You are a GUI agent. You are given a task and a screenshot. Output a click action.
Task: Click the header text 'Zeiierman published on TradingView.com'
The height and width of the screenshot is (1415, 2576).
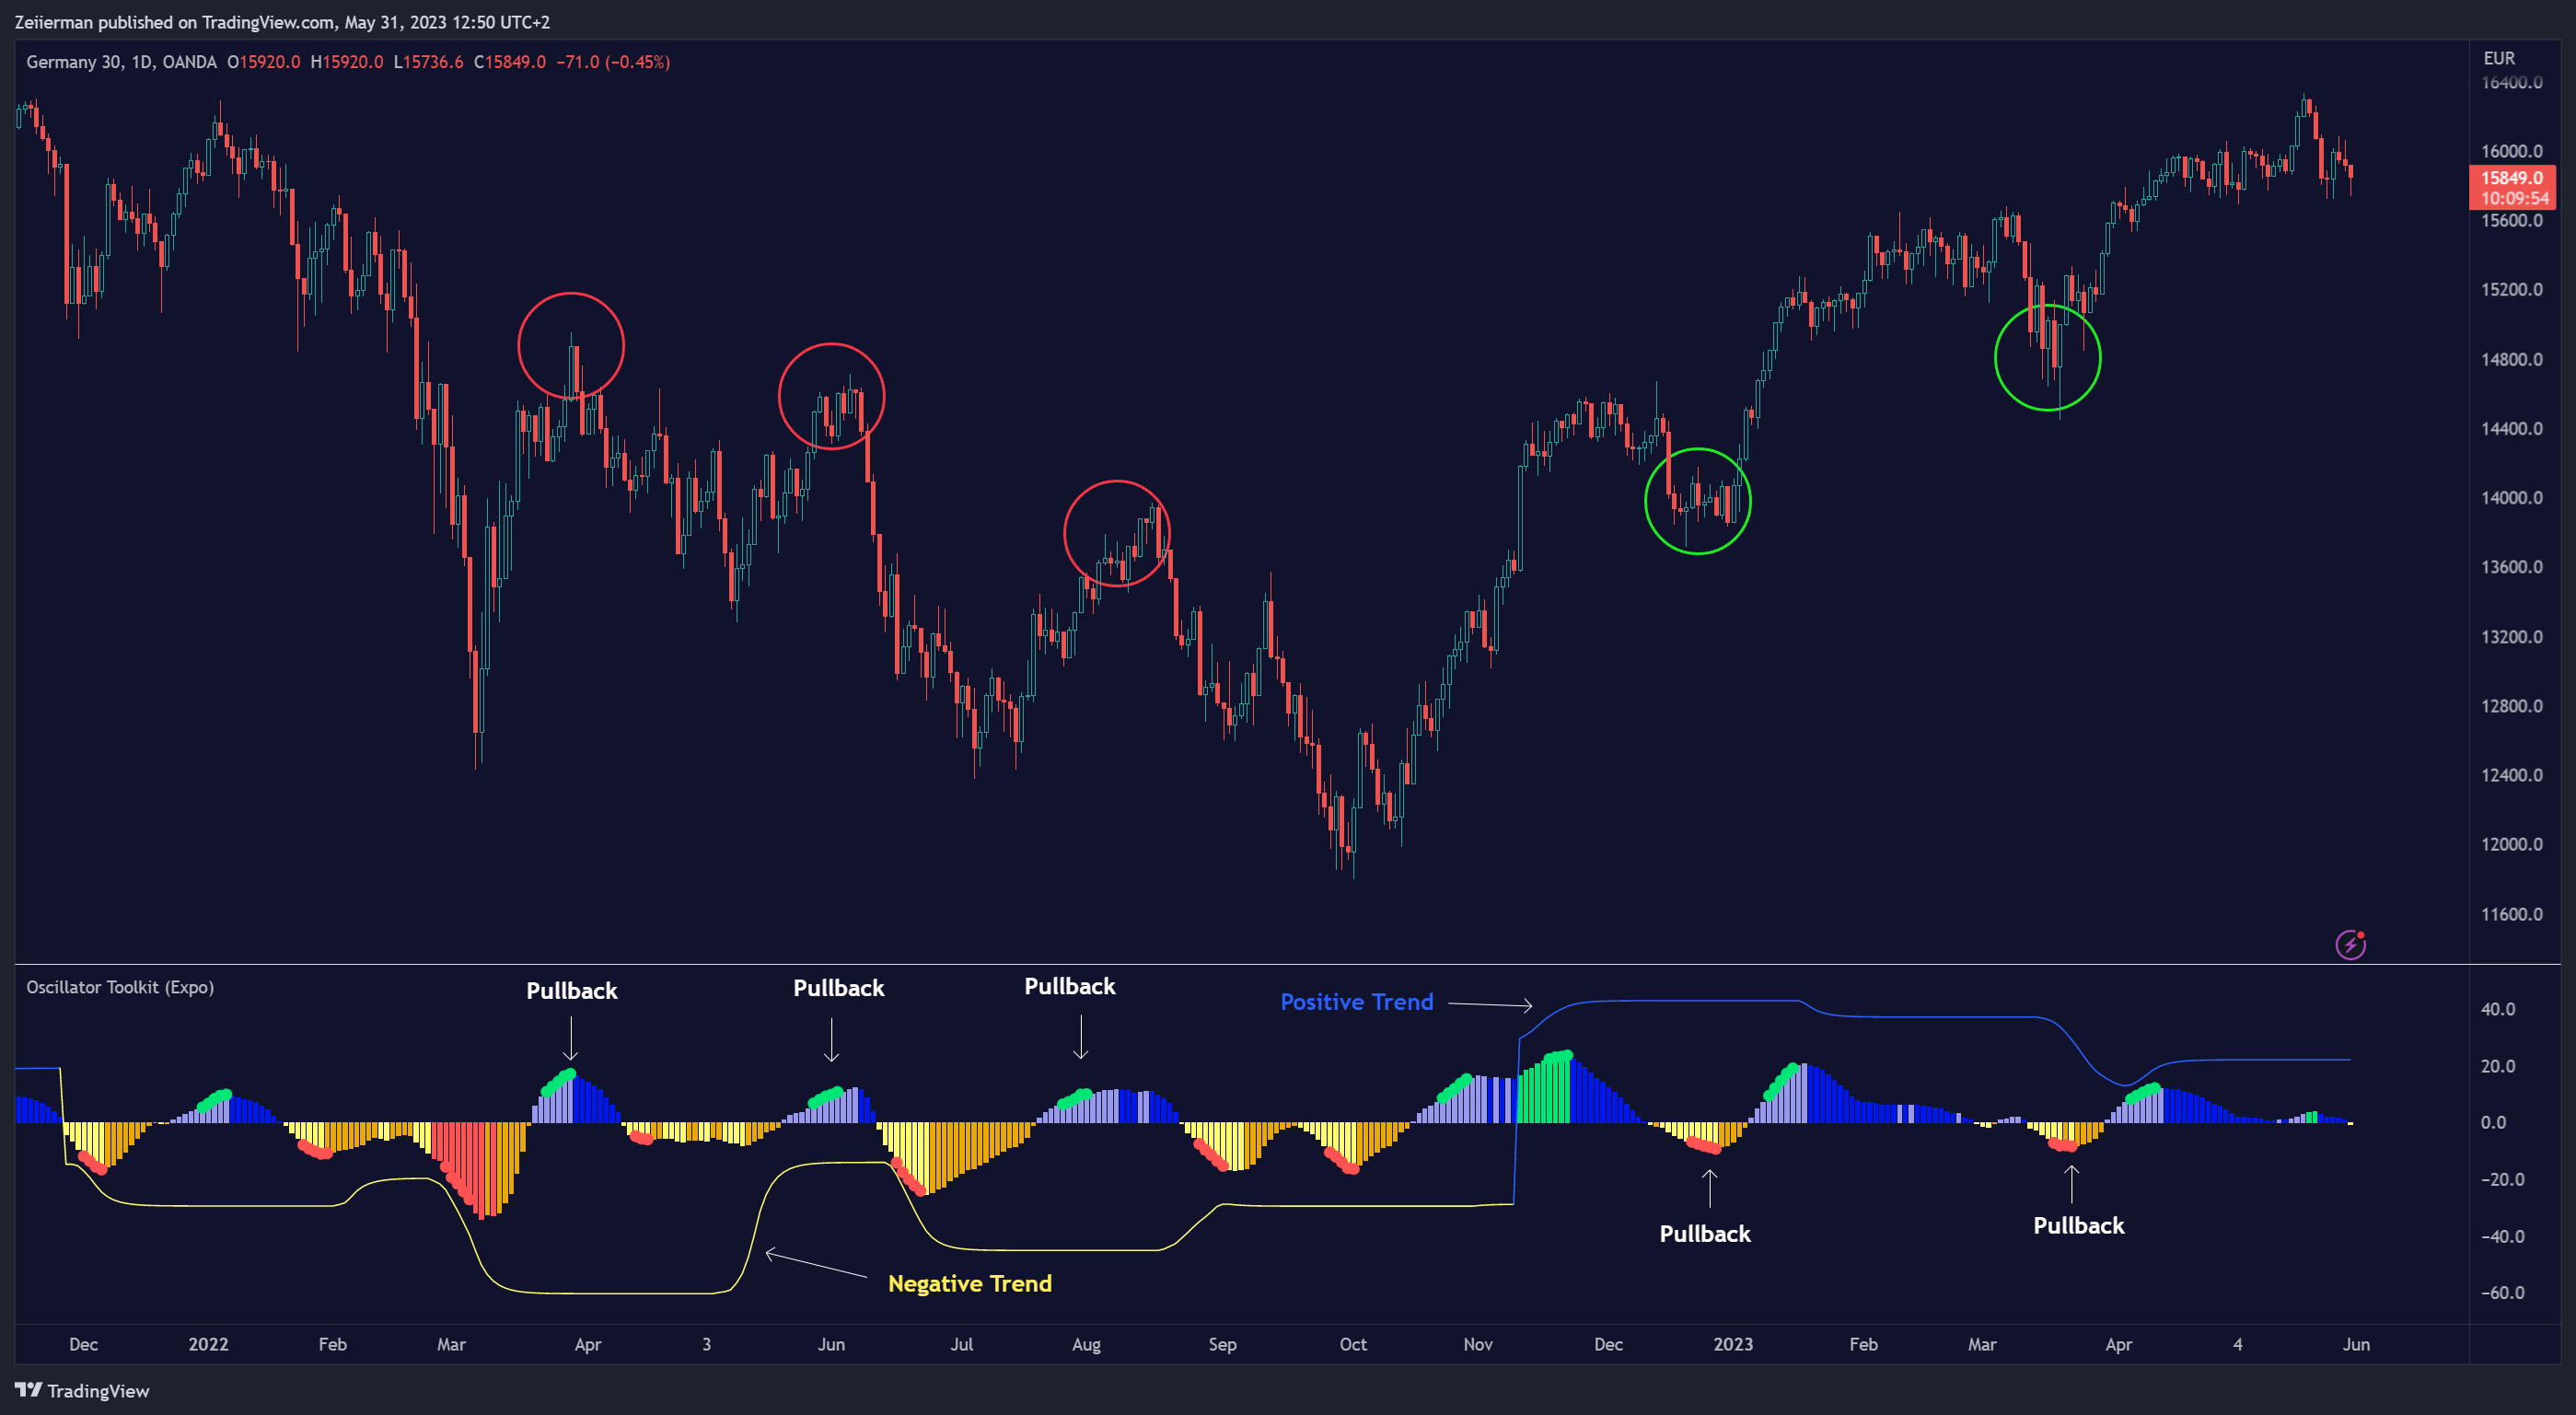point(175,22)
